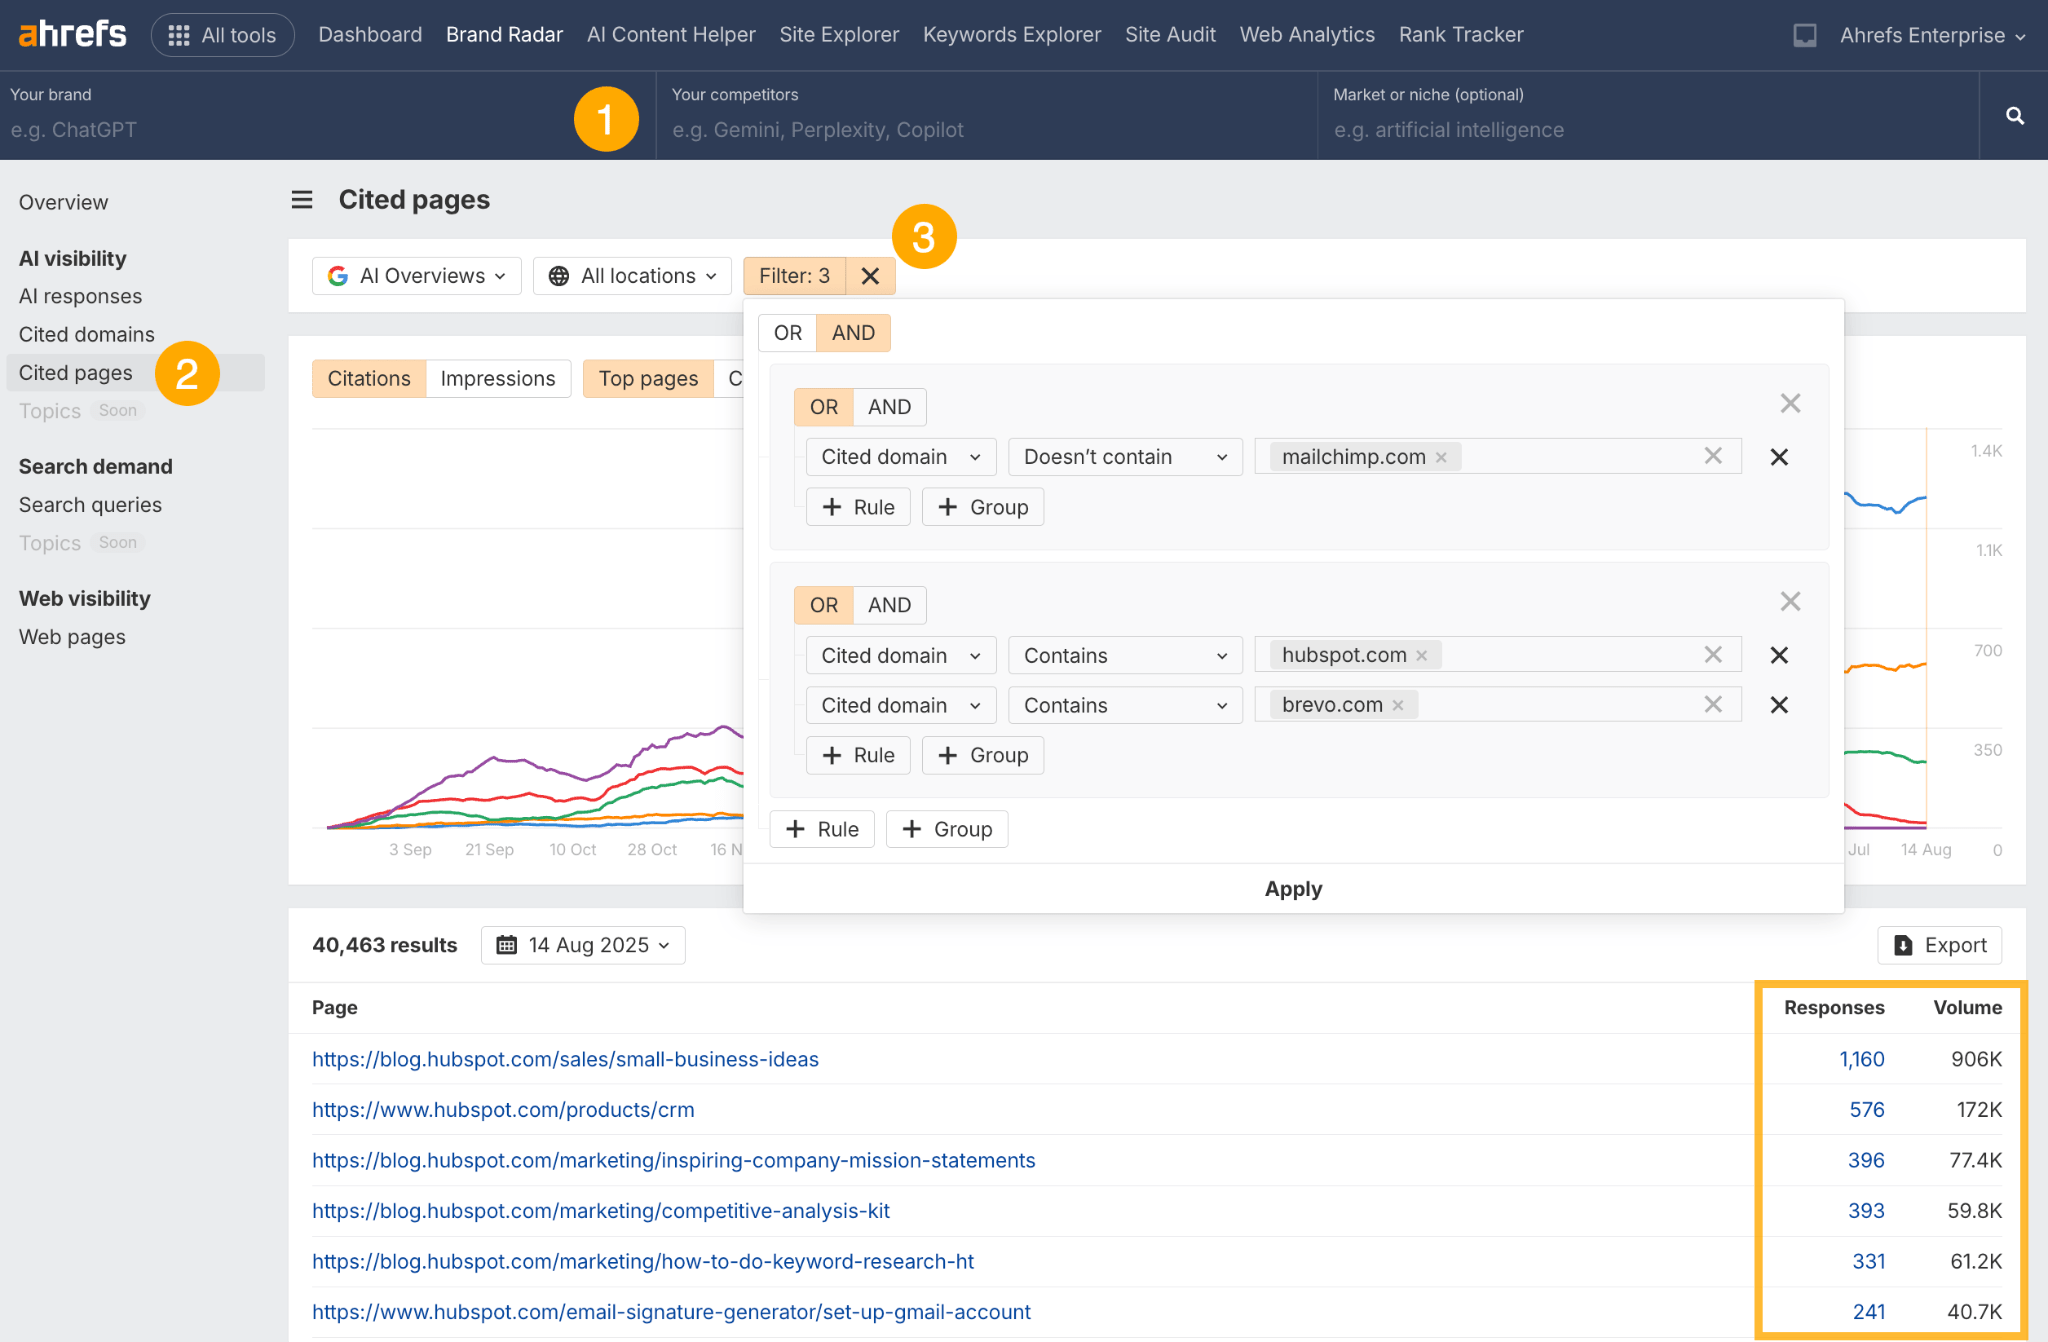Open the All tools grid menu
This screenshot has height=1342, width=2048.
tap(222, 34)
